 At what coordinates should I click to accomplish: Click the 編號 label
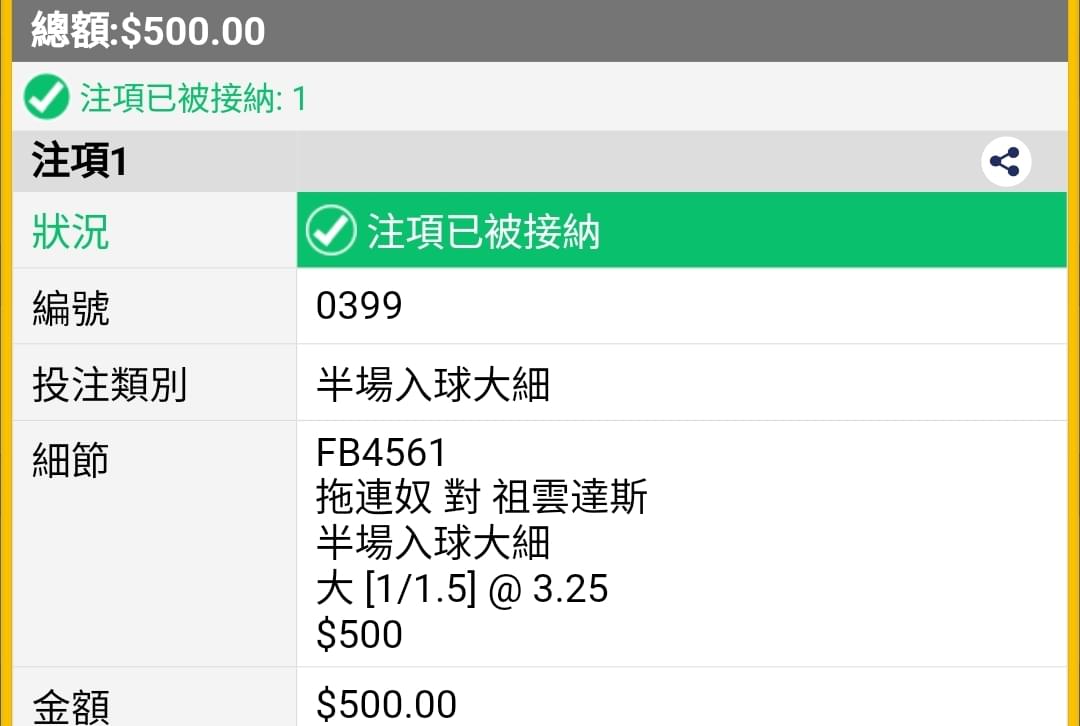coord(71,307)
